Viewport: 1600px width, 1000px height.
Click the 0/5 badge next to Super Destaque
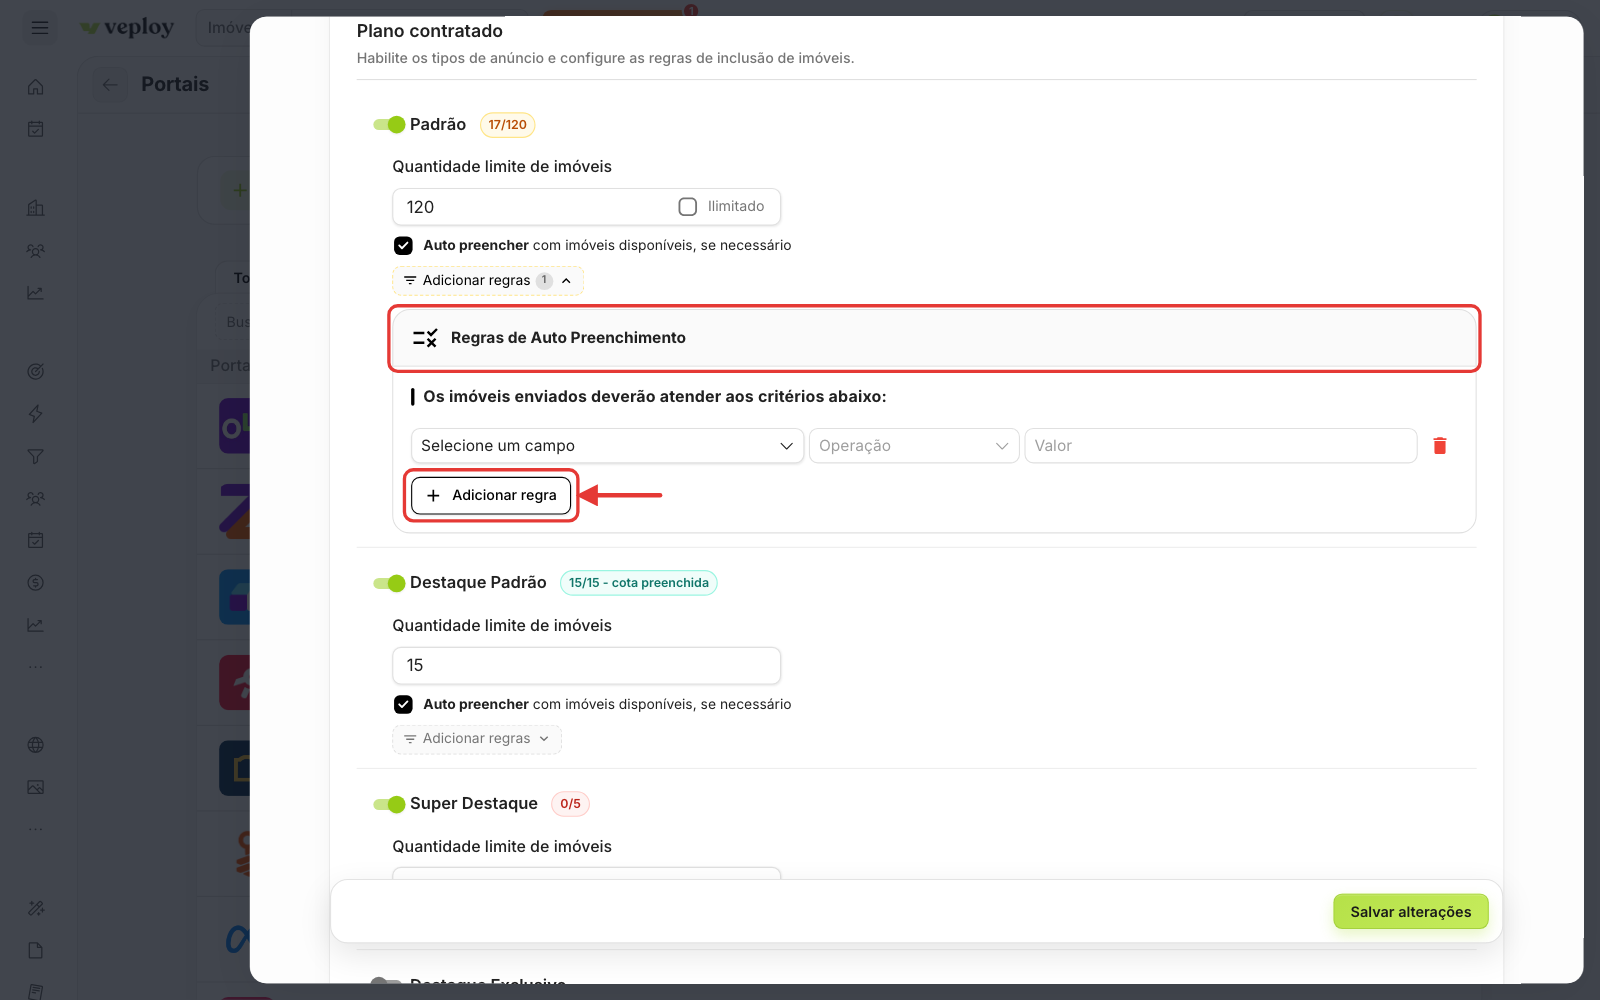[x=570, y=804]
